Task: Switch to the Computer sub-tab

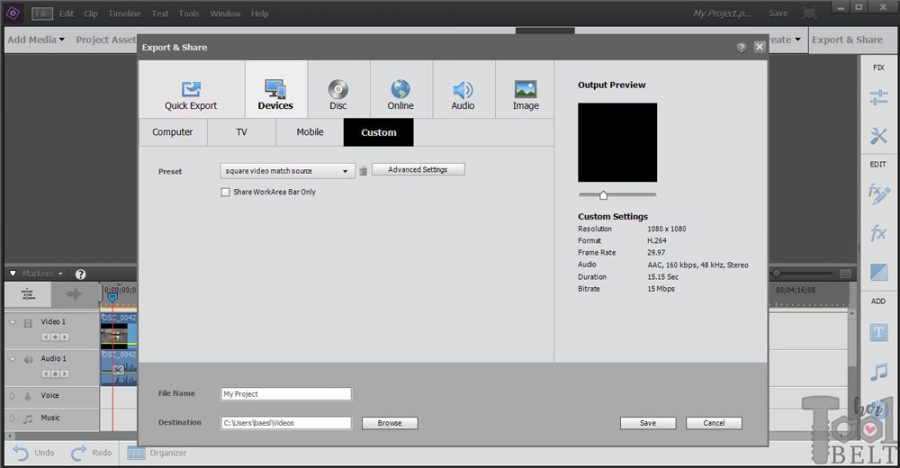Action: click(173, 132)
